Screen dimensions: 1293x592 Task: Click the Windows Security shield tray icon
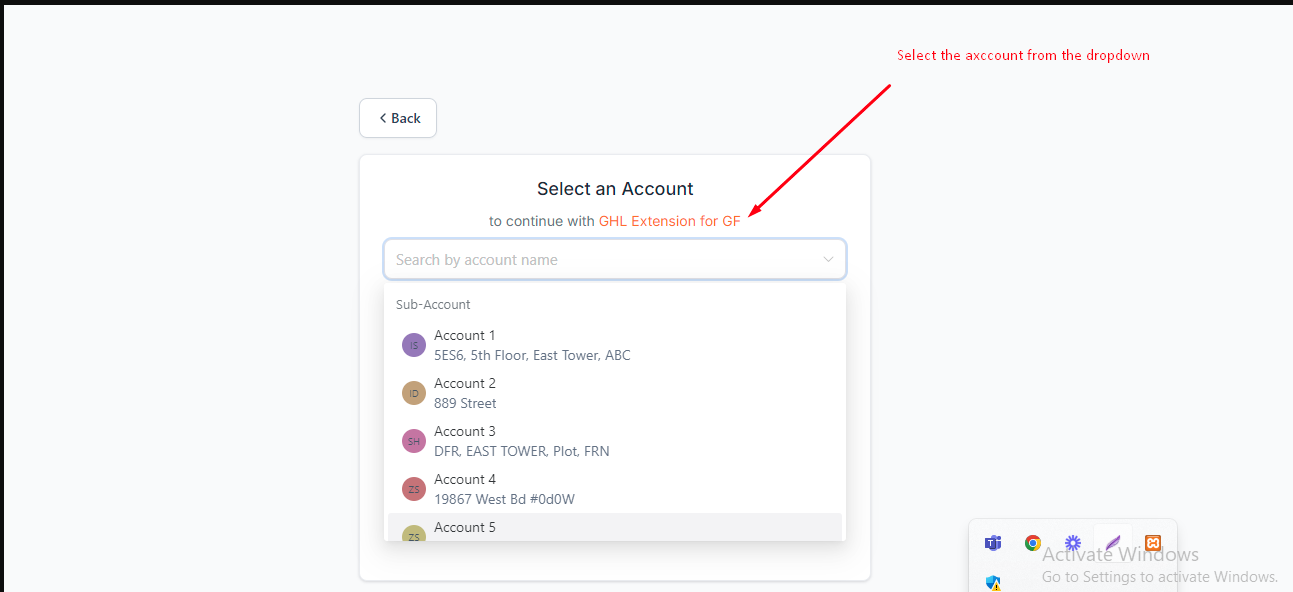(993, 583)
